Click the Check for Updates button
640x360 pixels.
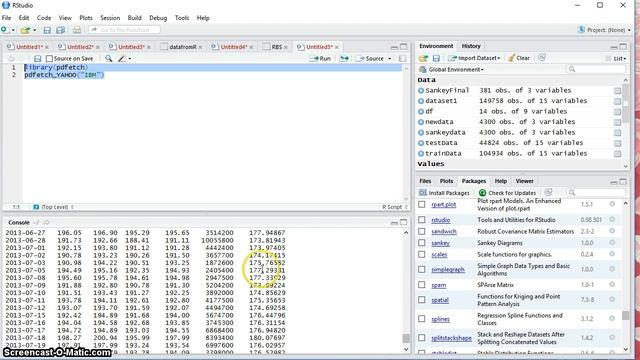tap(507, 193)
